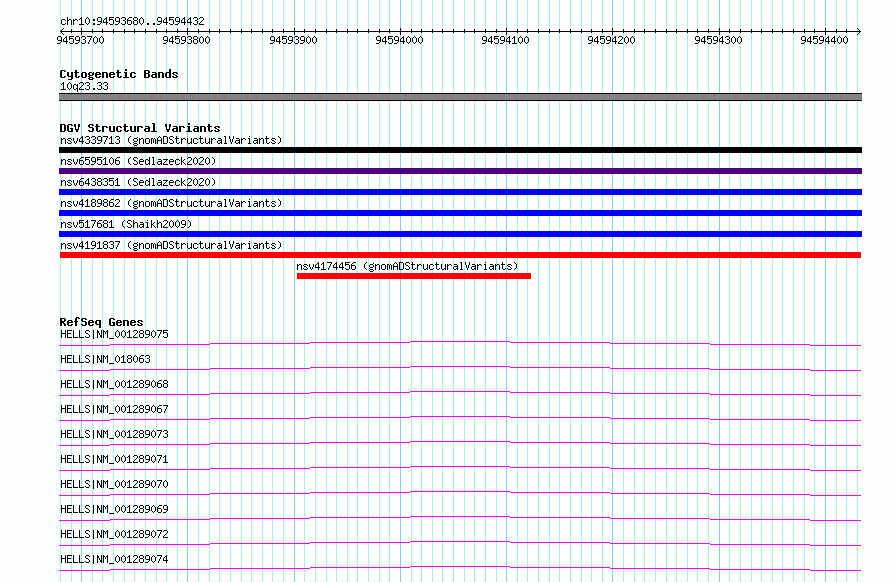Click the nsv4191837 variant label
This screenshot has height=582, width=890.
tap(171, 245)
